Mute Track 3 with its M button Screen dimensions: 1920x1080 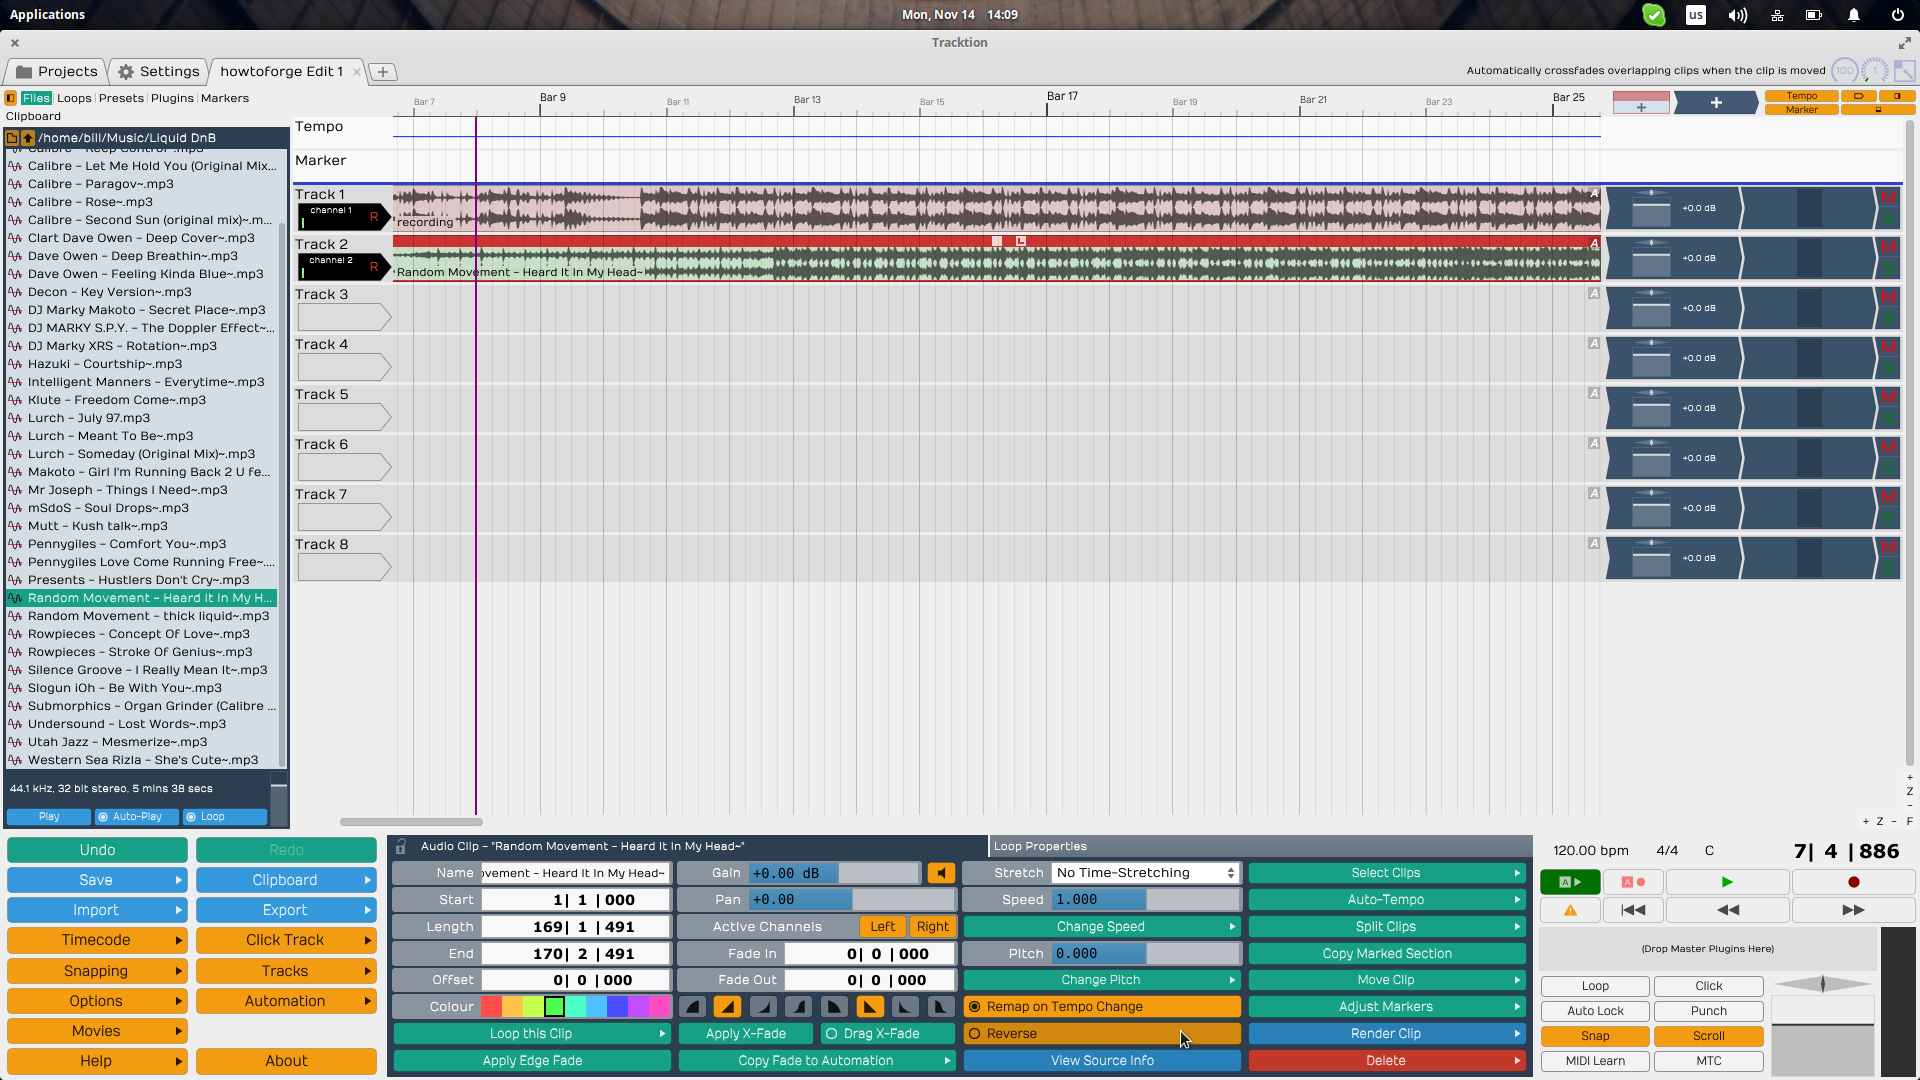(1888, 298)
